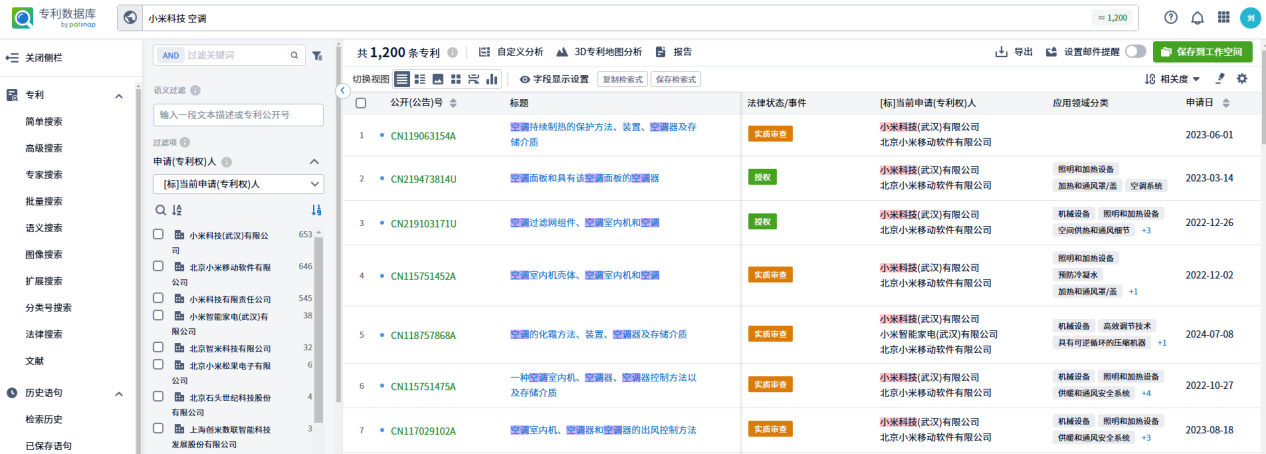Open the results table settings gear

click(1242, 79)
